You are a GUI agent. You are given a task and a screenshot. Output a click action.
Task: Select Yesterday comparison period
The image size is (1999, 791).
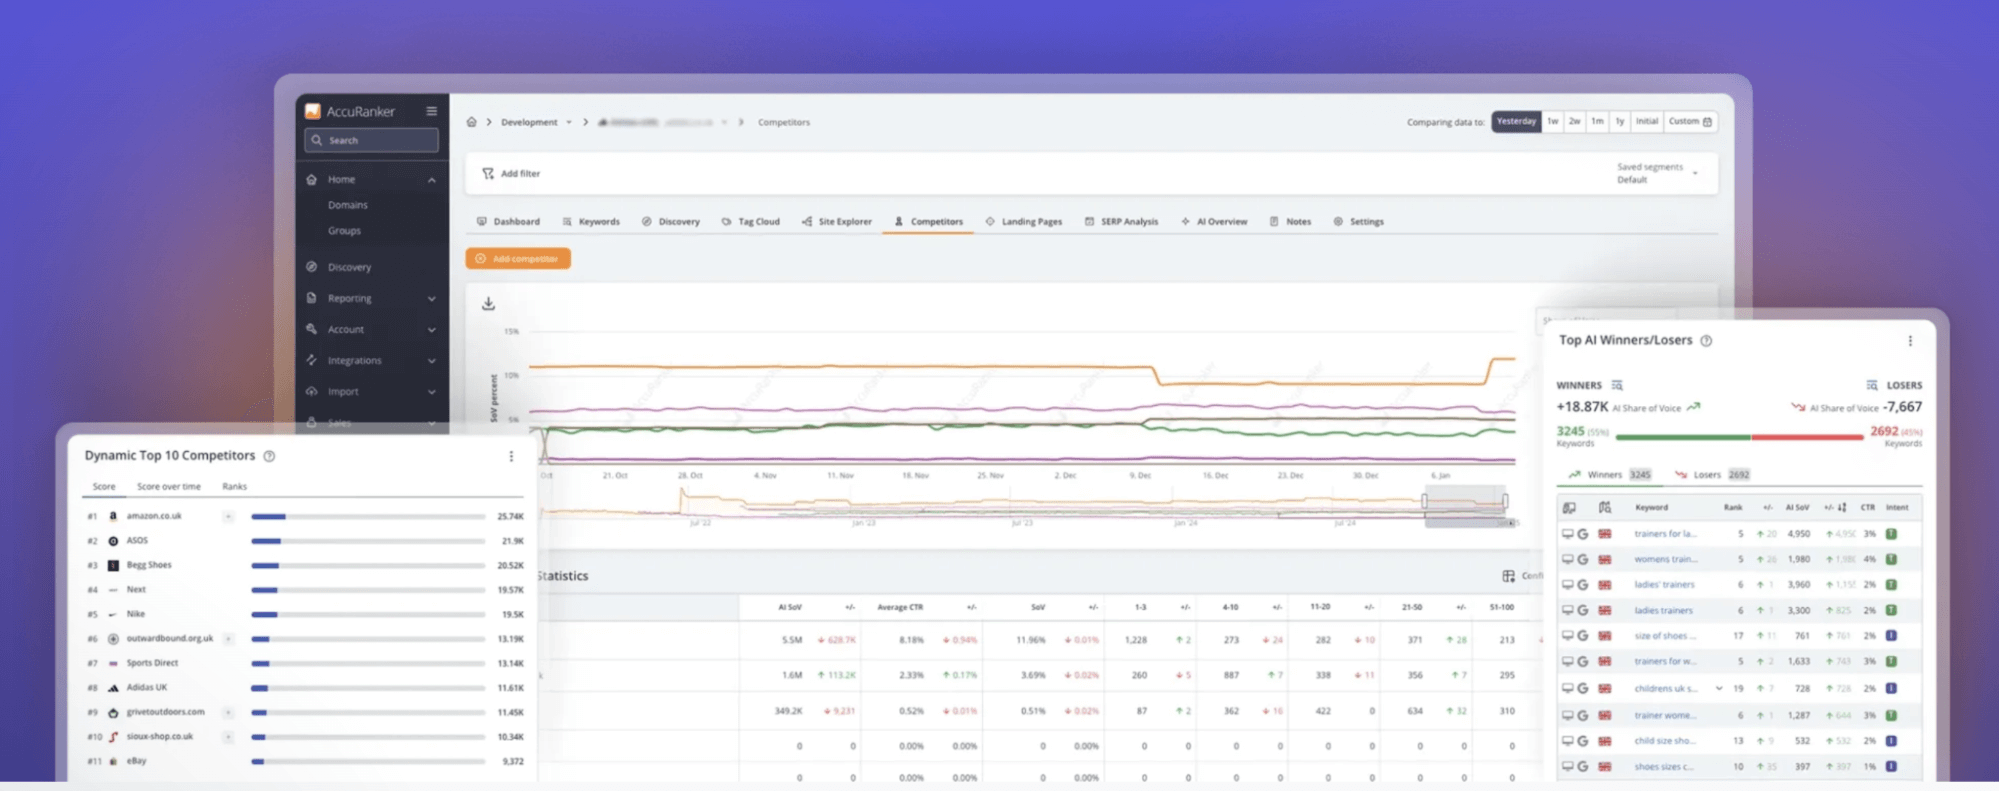pos(1516,121)
